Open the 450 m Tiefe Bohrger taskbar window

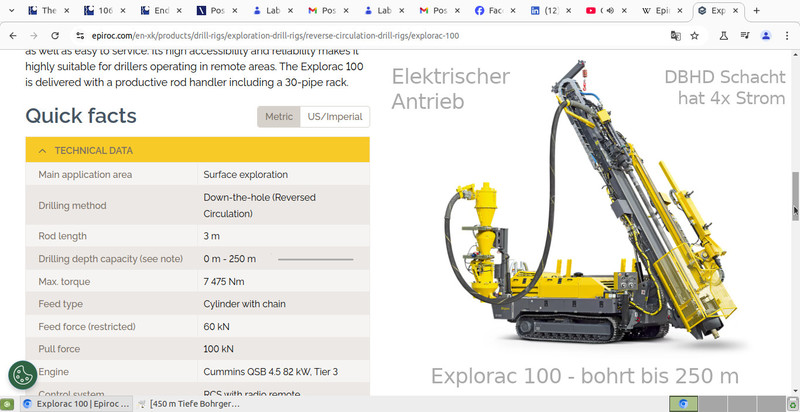[x=195, y=404]
